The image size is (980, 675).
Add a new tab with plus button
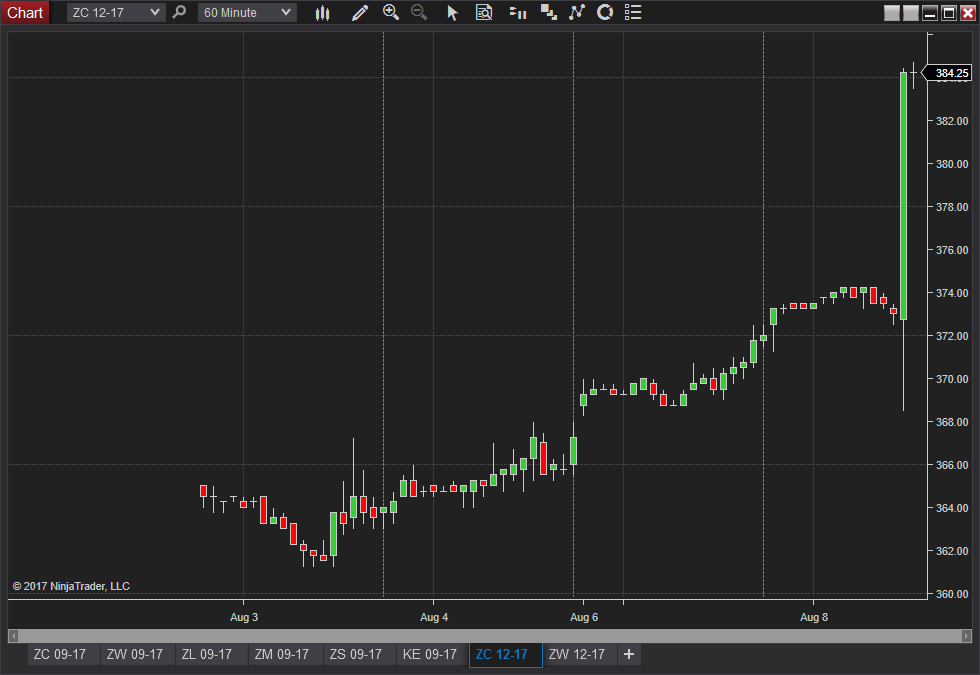[x=629, y=654]
